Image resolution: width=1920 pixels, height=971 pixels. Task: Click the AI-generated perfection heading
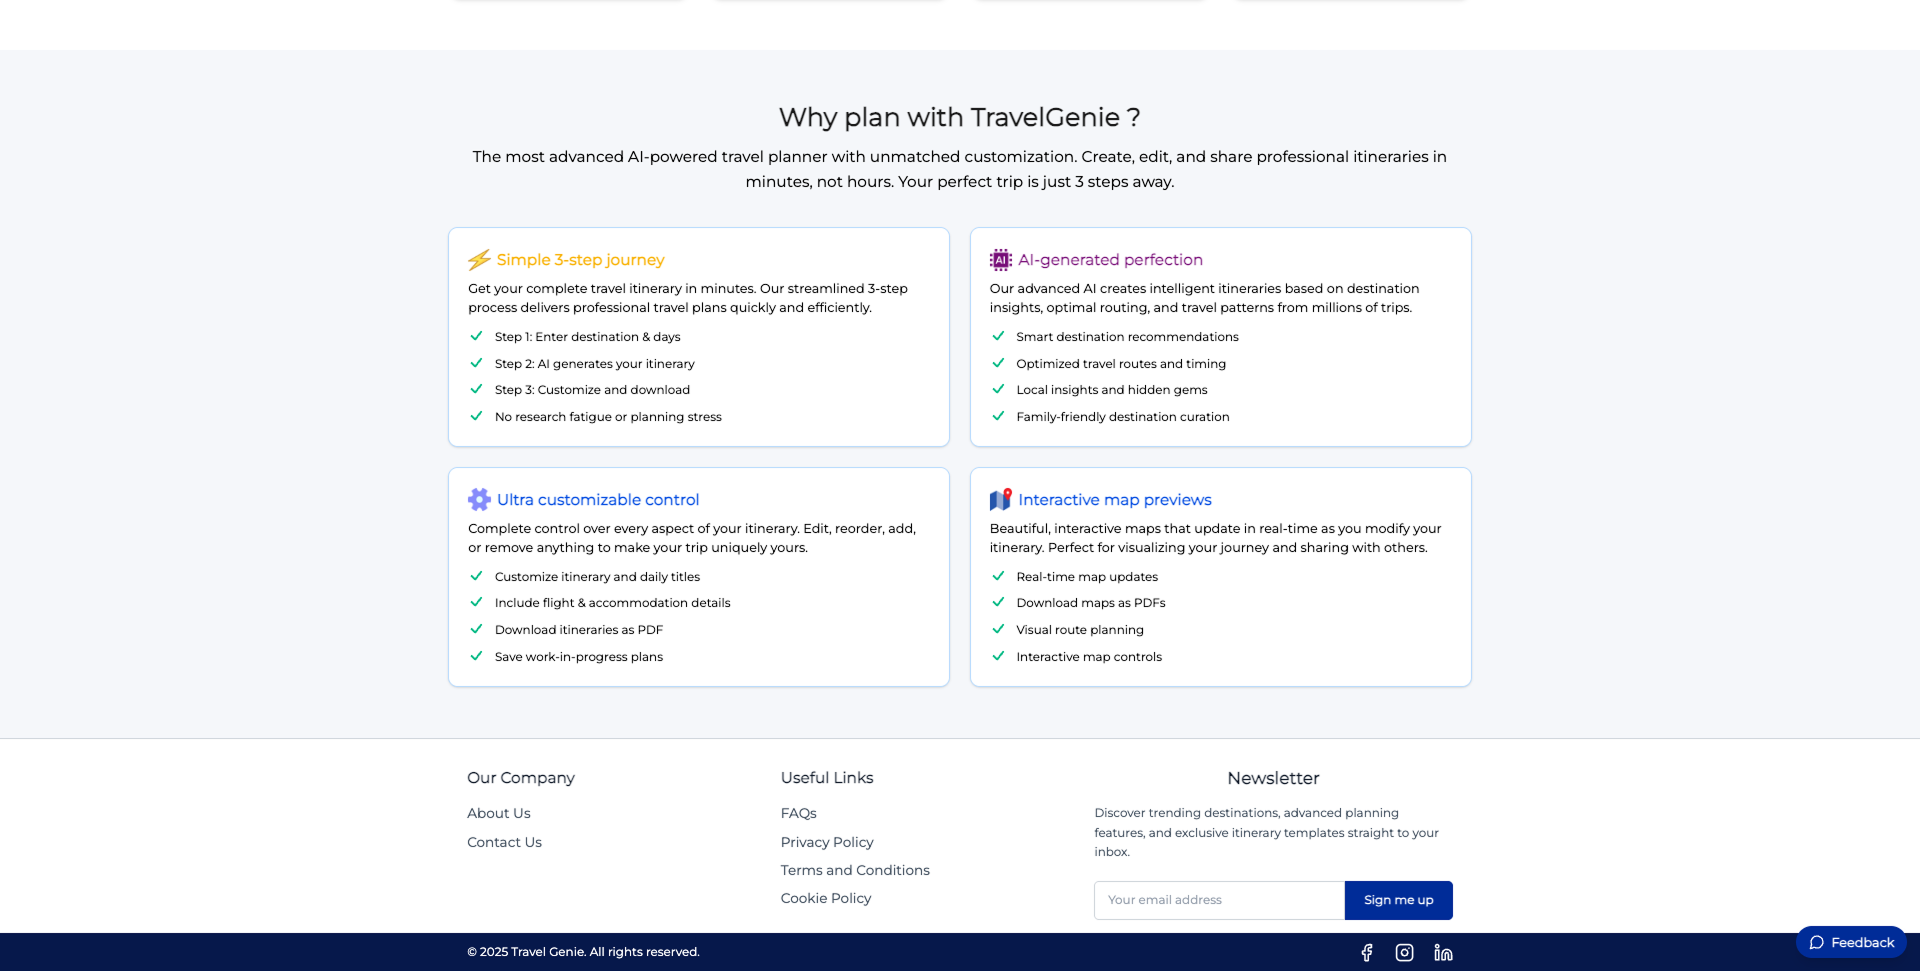tap(1110, 260)
